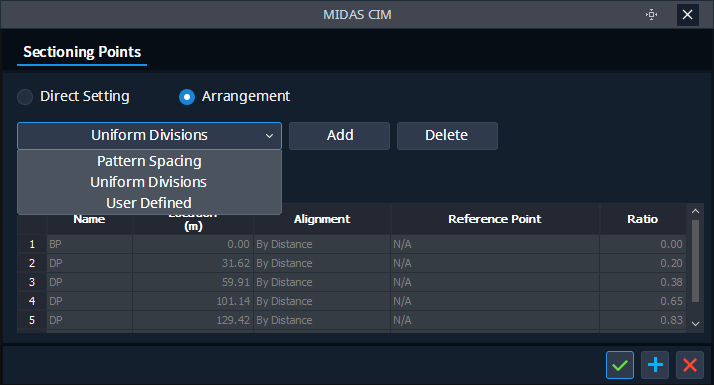
Task: Click the location value 0.00 in row 1
Action: (x=193, y=244)
